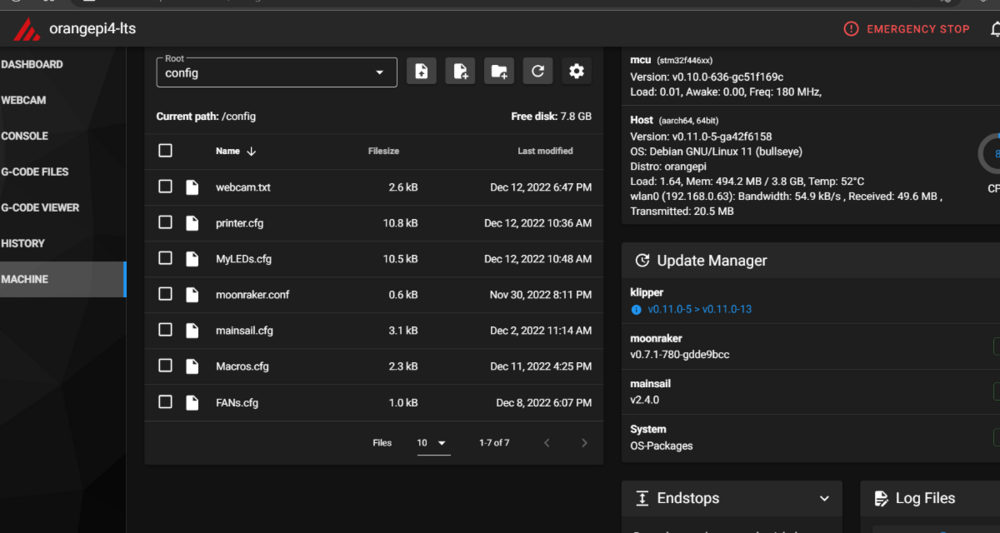Click the mainsail.cfg file icon
The width and height of the screenshot is (1000, 533).
coord(192,330)
